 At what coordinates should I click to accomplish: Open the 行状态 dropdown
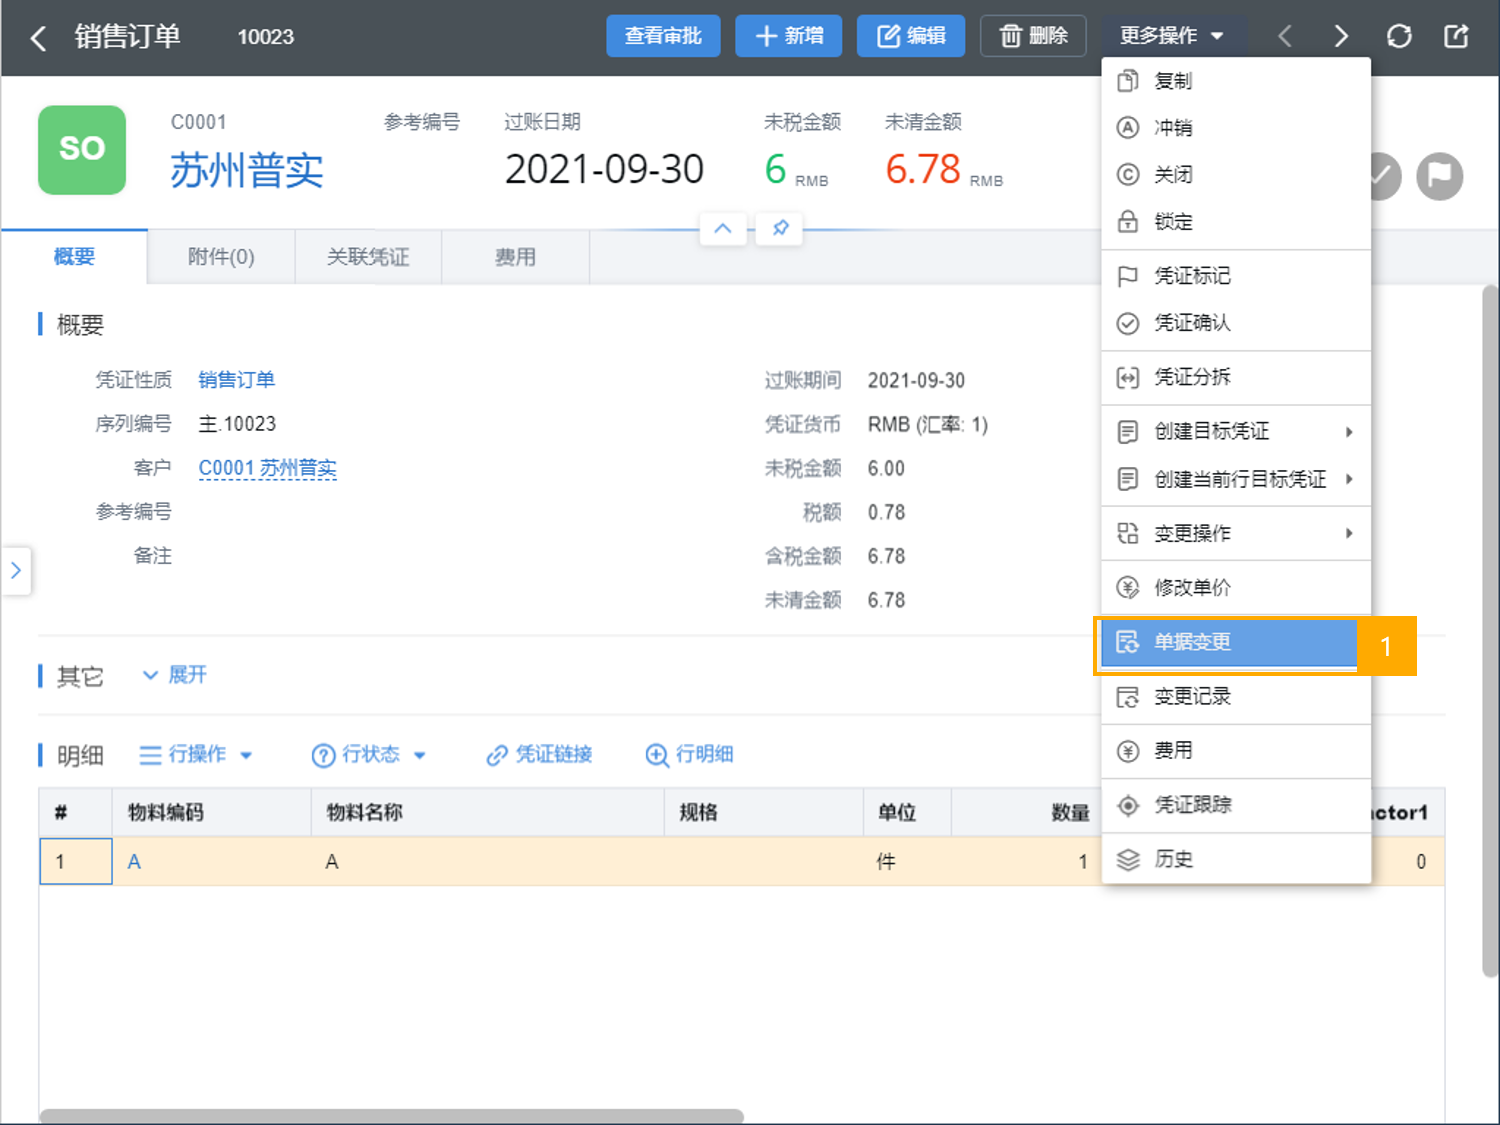click(369, 754)
